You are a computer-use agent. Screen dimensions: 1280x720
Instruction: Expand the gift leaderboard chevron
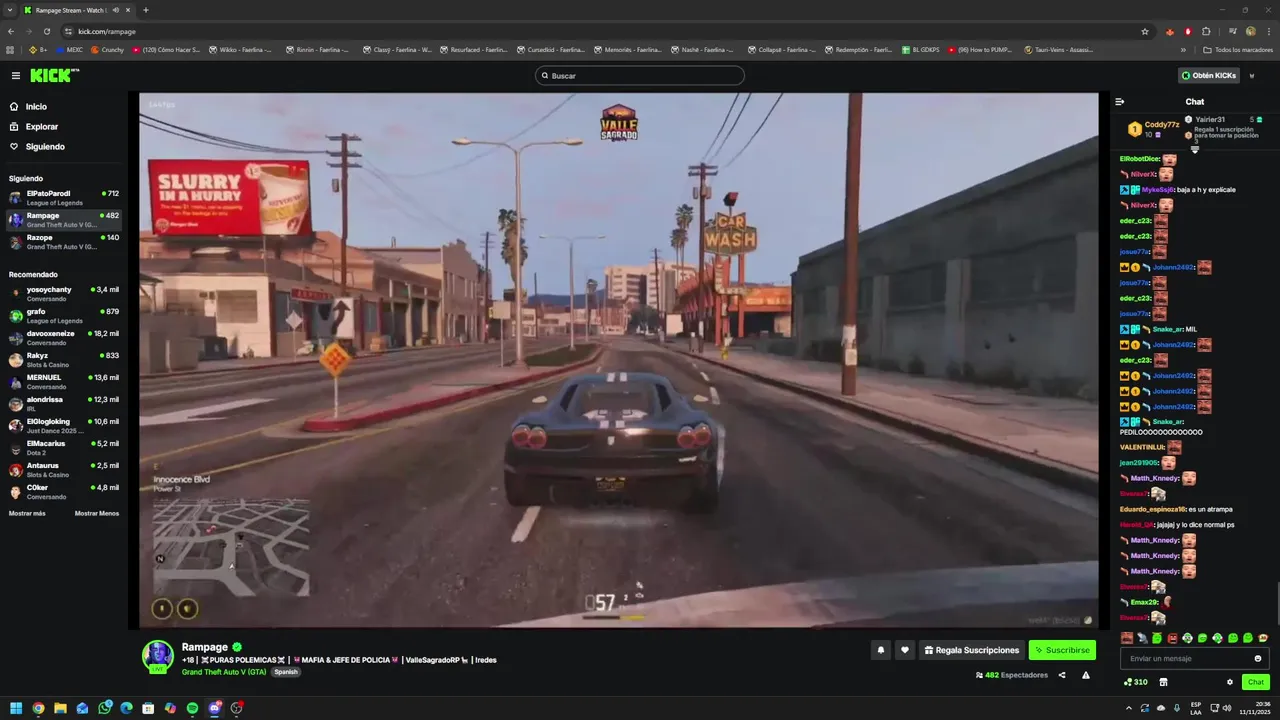tap(1195, 149)
